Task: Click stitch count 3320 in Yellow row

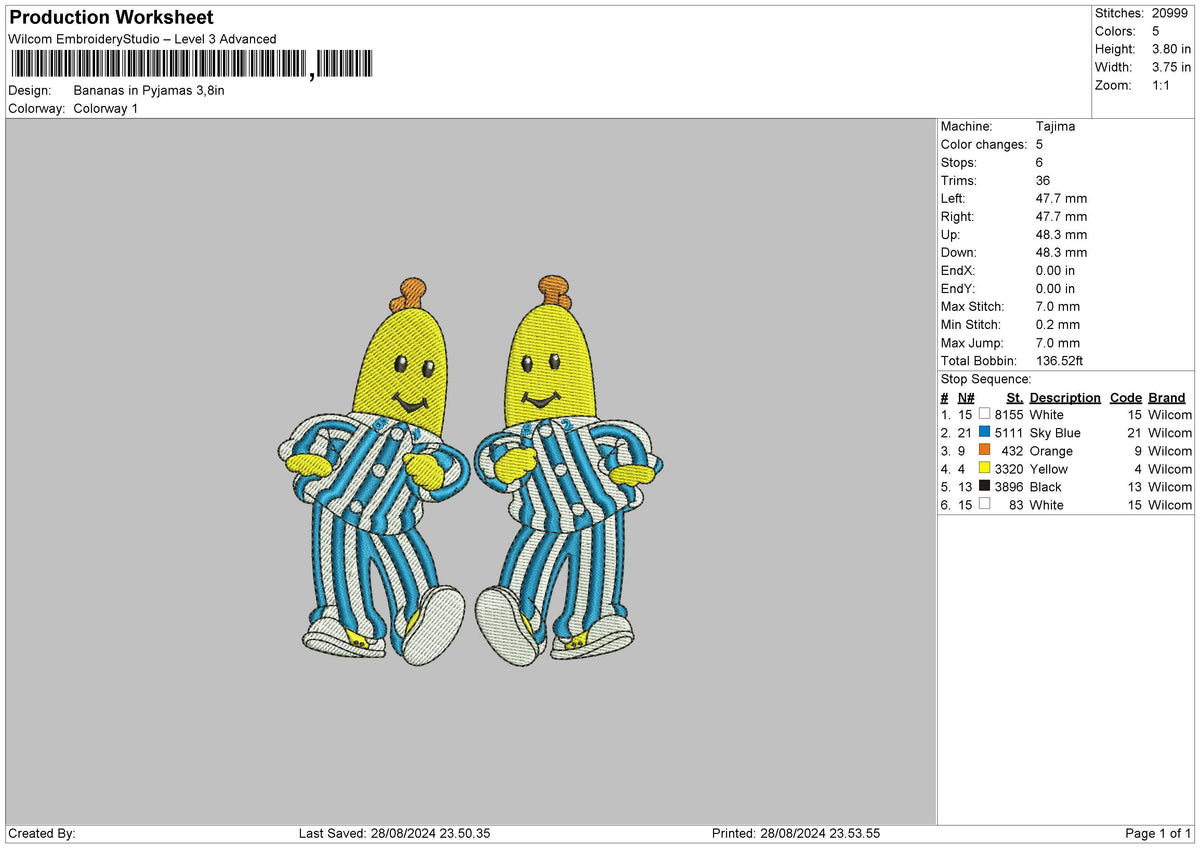Action: (x=1009, y=469)
